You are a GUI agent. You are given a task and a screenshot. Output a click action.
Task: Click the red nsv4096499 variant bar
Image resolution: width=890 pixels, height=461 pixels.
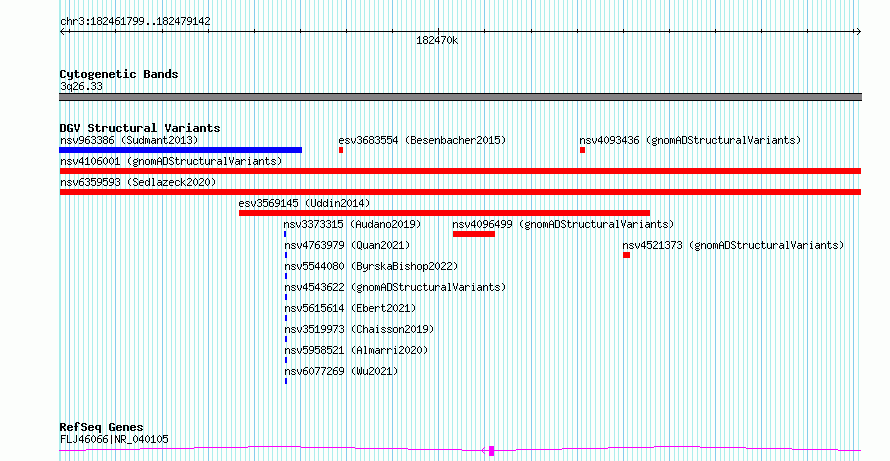pyautogui.click(x=474, y=234)
